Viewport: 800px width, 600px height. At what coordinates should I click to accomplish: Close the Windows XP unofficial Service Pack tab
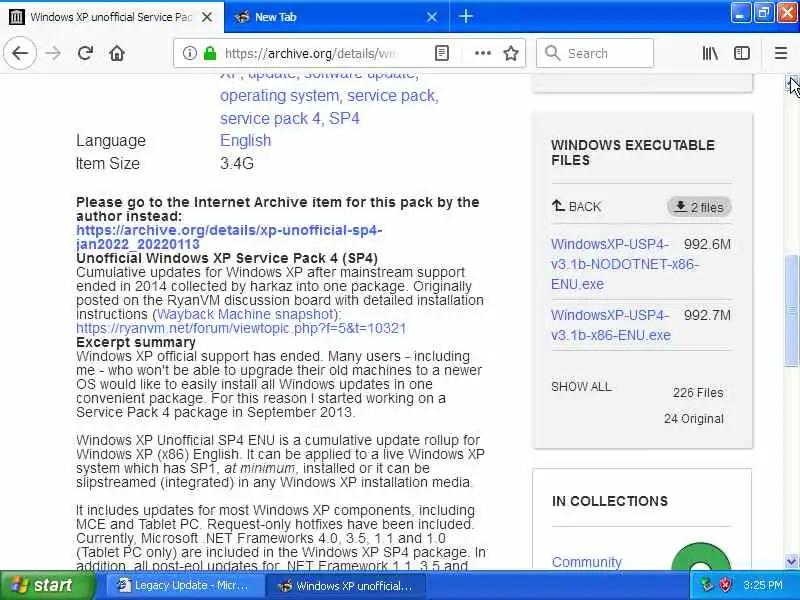tap(207, 17)
